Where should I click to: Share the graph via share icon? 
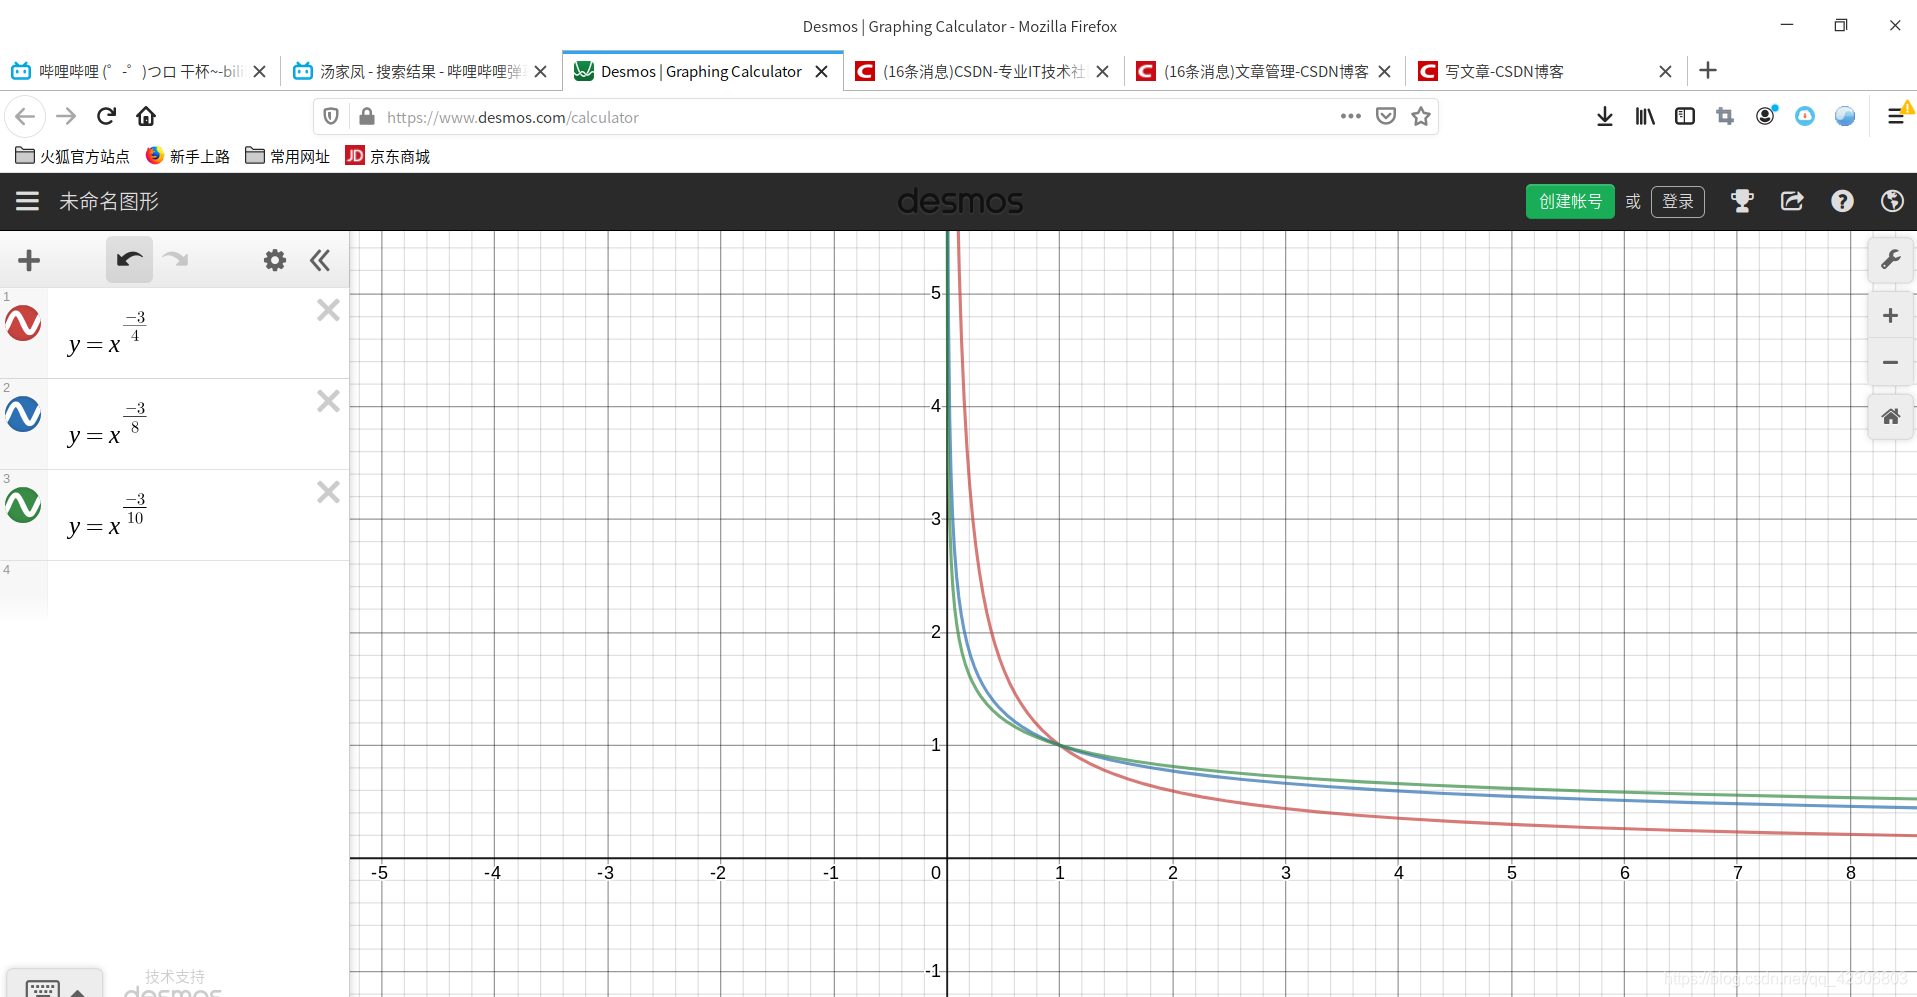click(x=1792, y=201)
